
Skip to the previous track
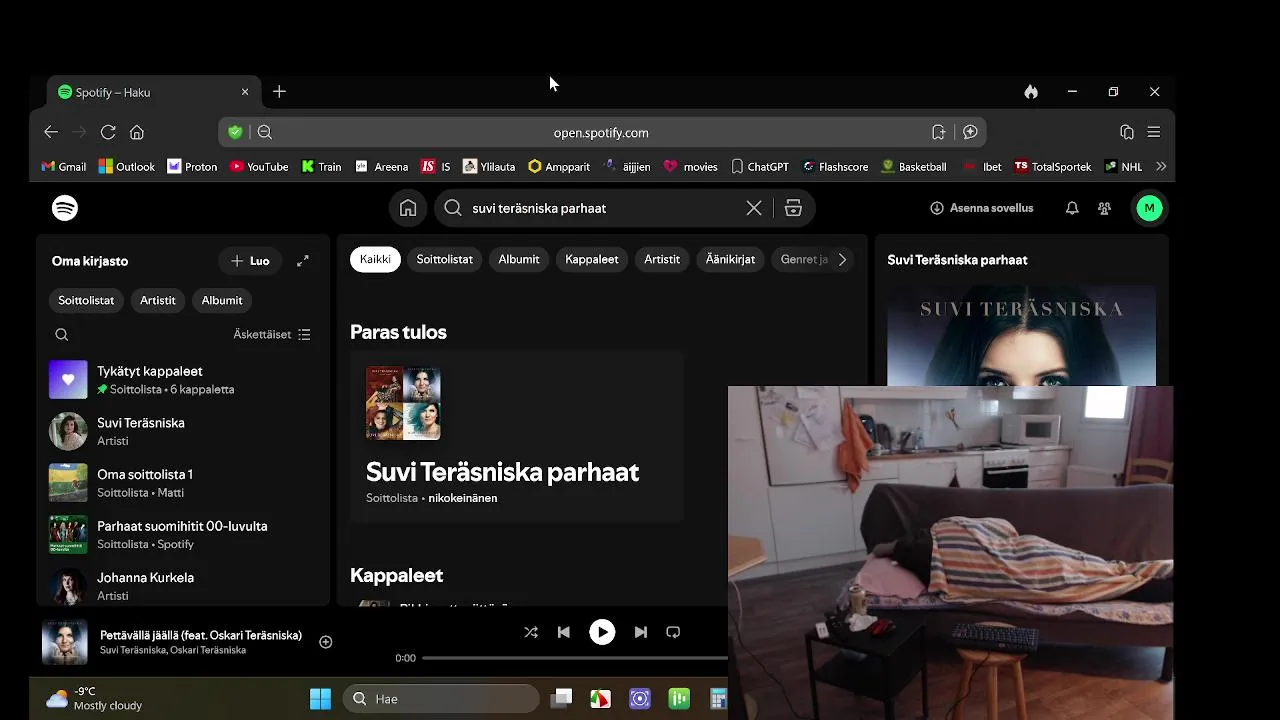click(563, 632)
